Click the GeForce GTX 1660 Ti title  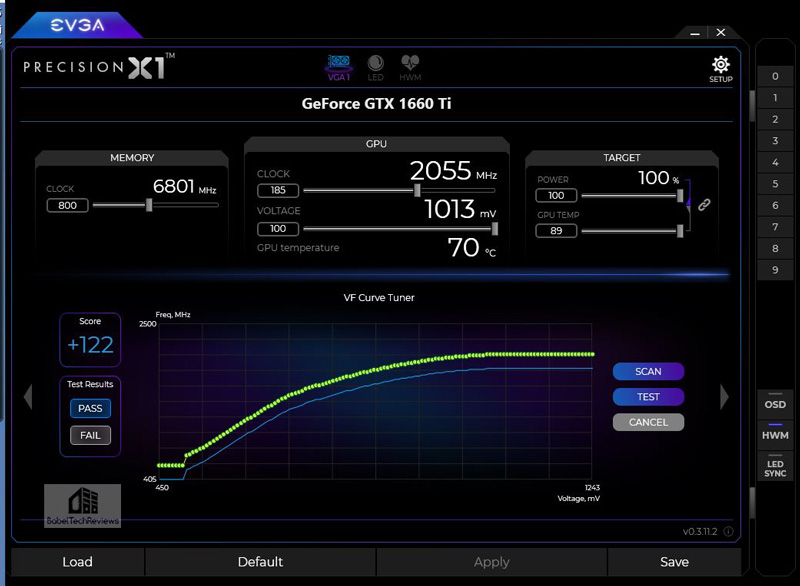(x=377, y=104)
